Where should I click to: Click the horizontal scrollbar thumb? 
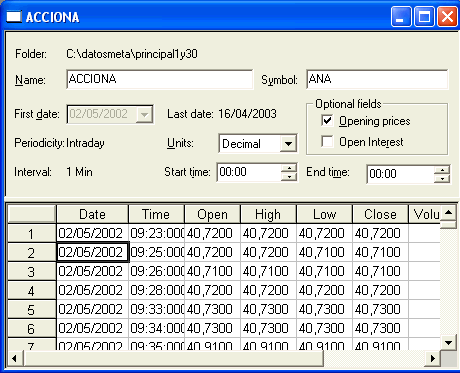[x=173, y=359]
